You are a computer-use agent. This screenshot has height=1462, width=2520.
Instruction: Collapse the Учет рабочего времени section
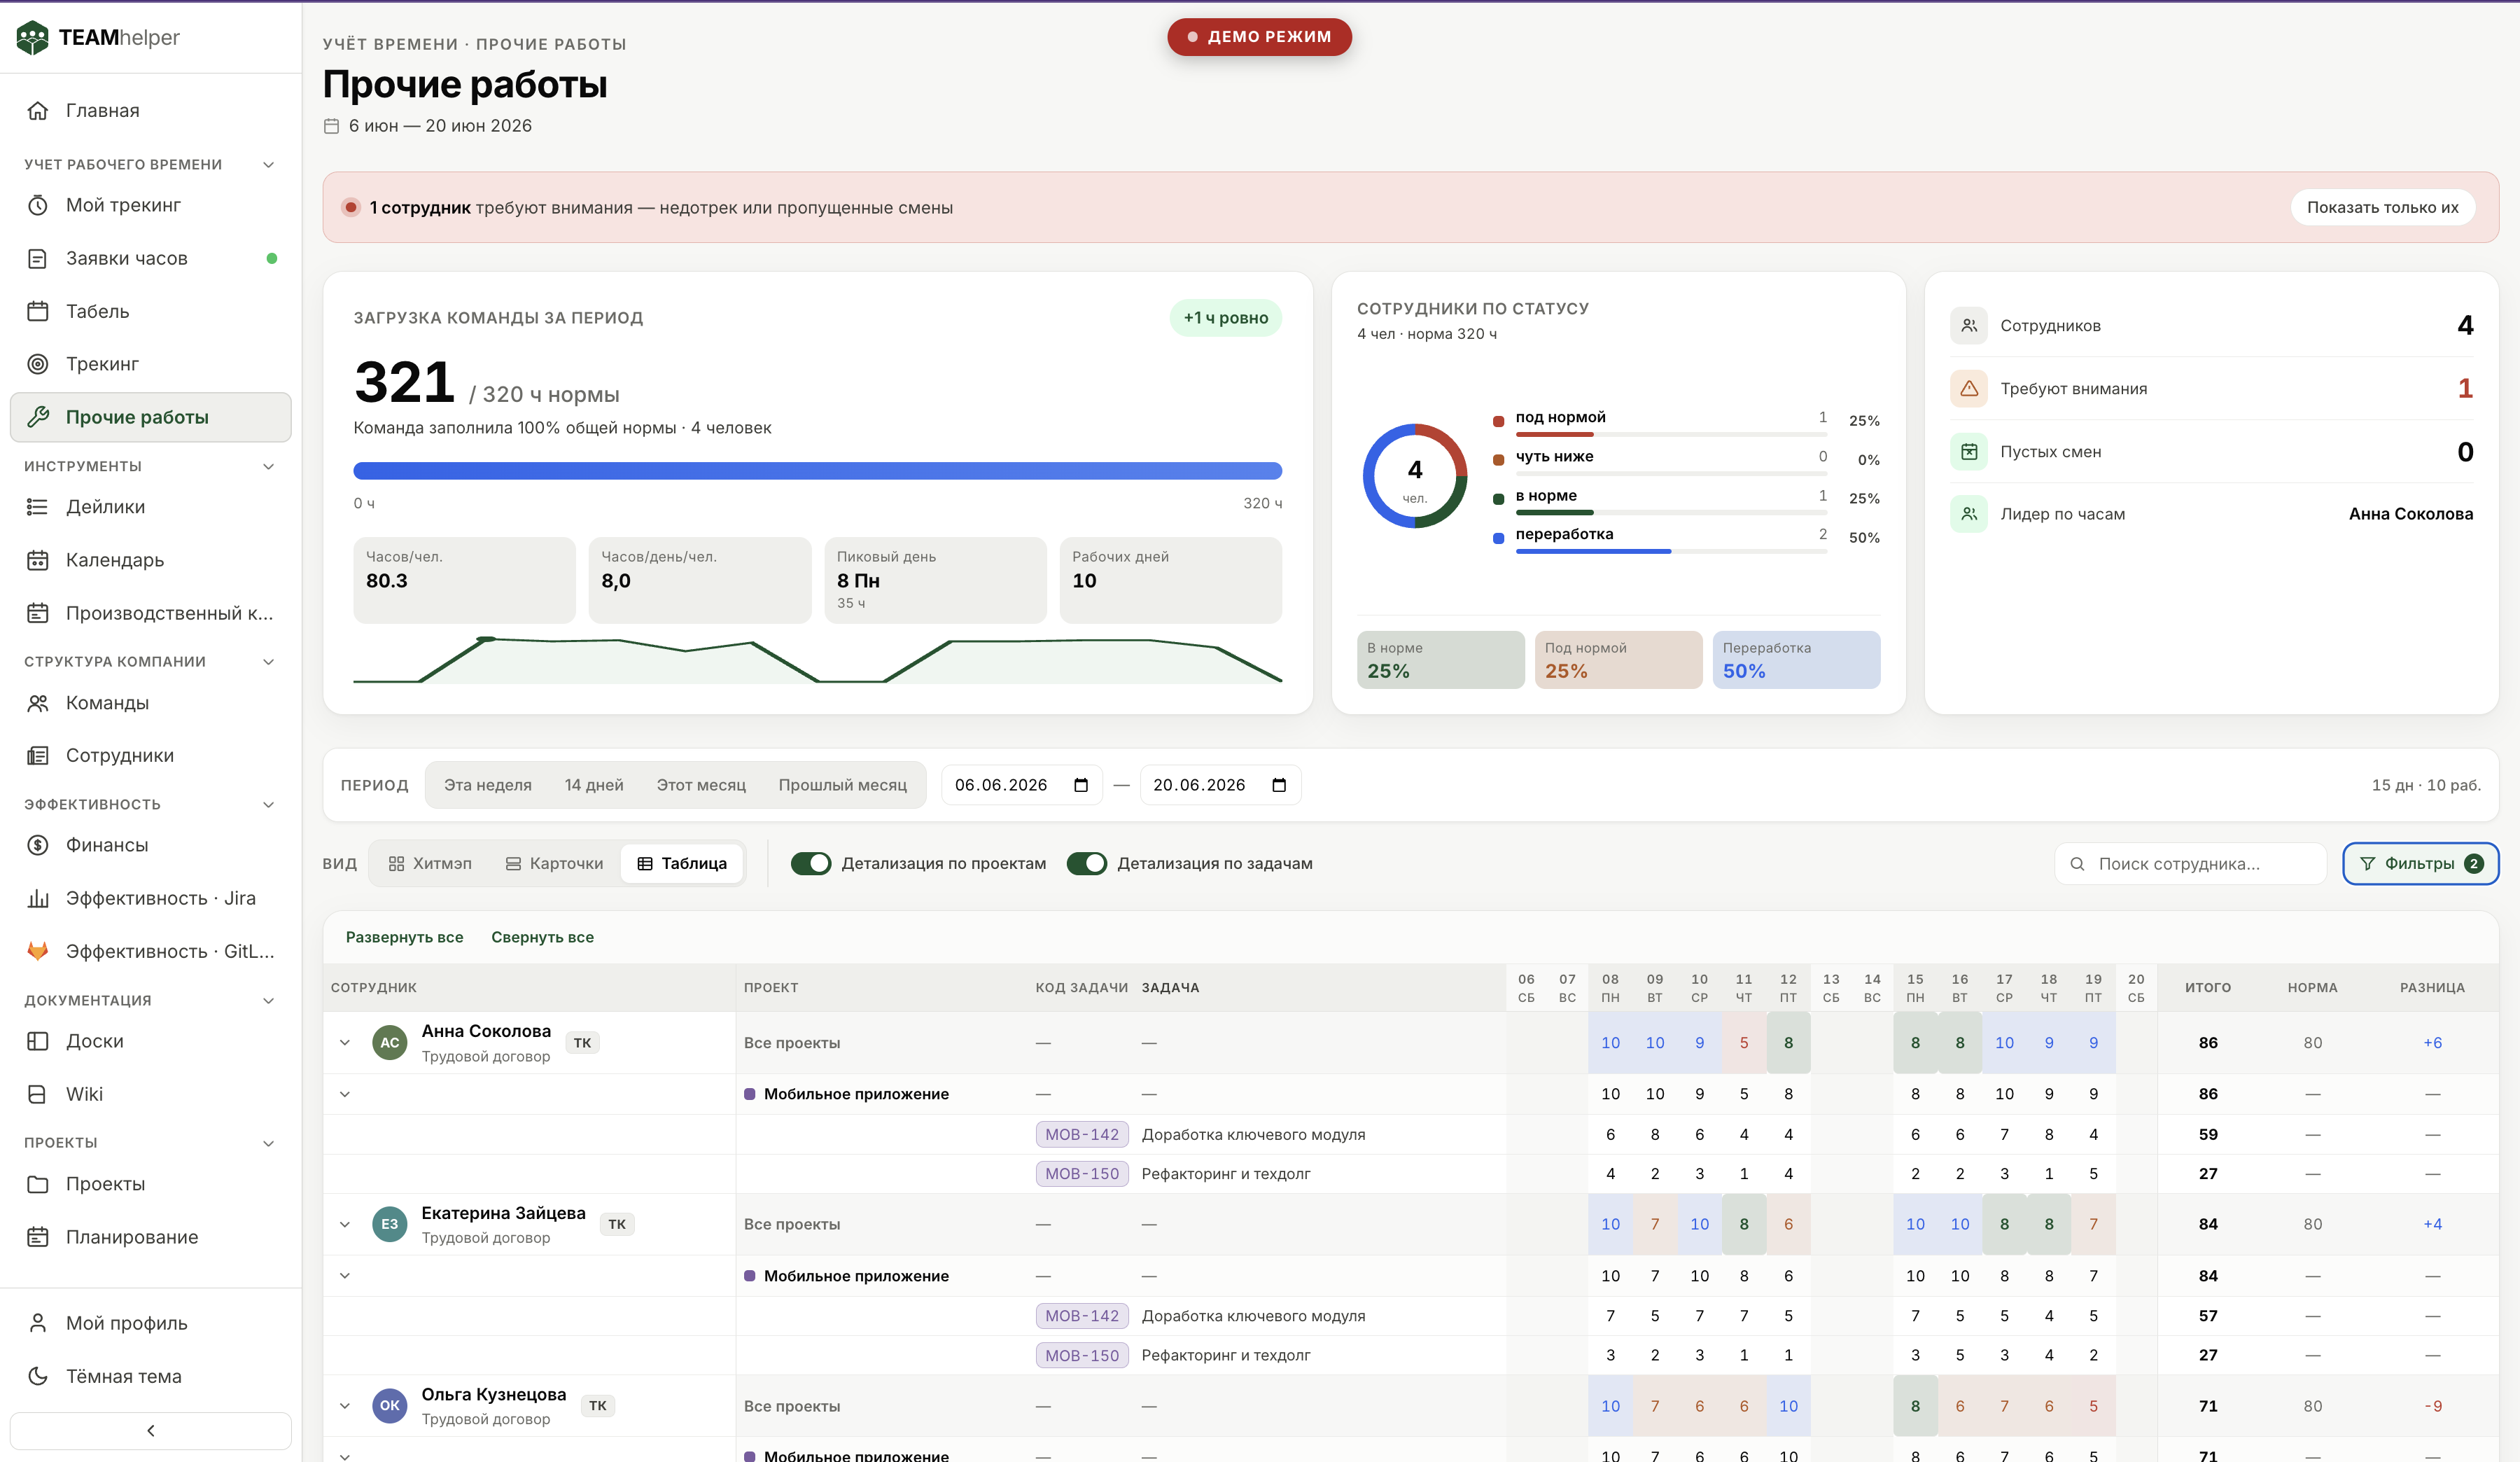click(268, 164)
